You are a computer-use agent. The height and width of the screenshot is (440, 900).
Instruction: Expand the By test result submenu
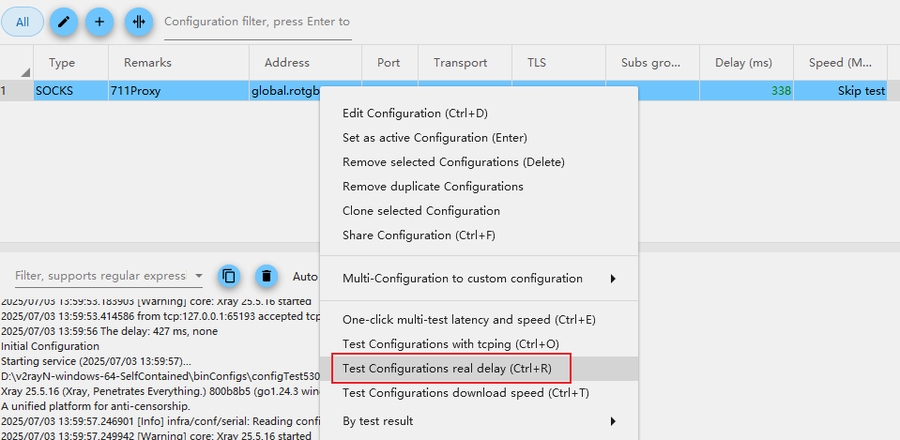point(613,421)
